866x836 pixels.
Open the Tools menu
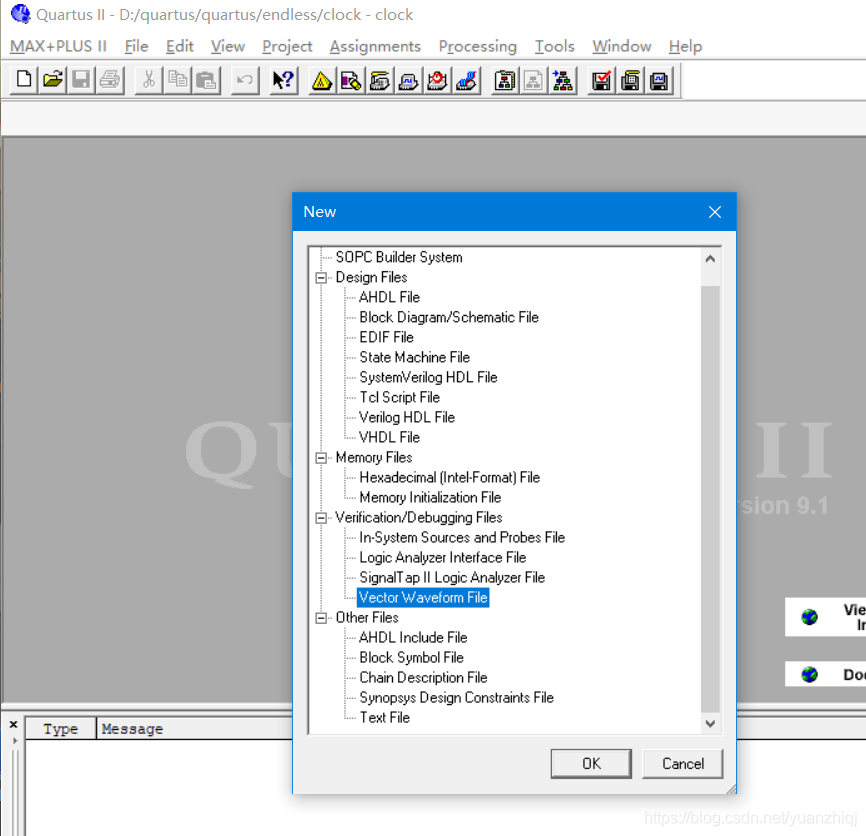(555, 46)
